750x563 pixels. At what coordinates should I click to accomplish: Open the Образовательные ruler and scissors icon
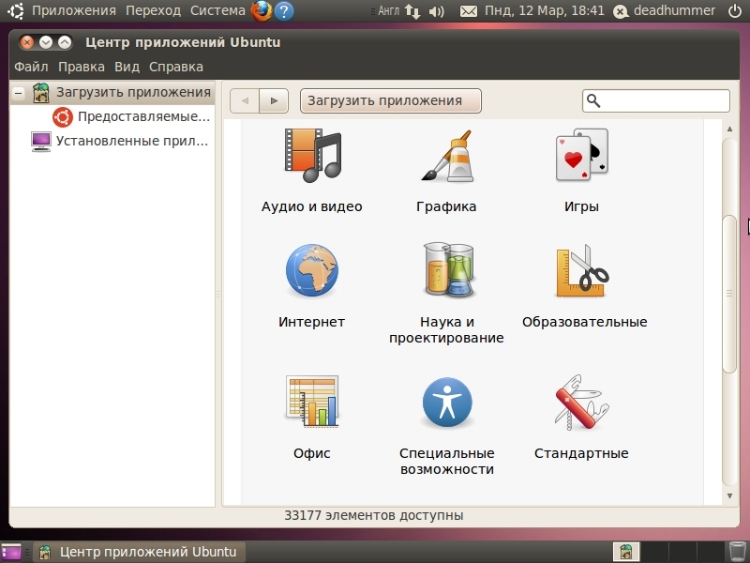coord(583,270)
